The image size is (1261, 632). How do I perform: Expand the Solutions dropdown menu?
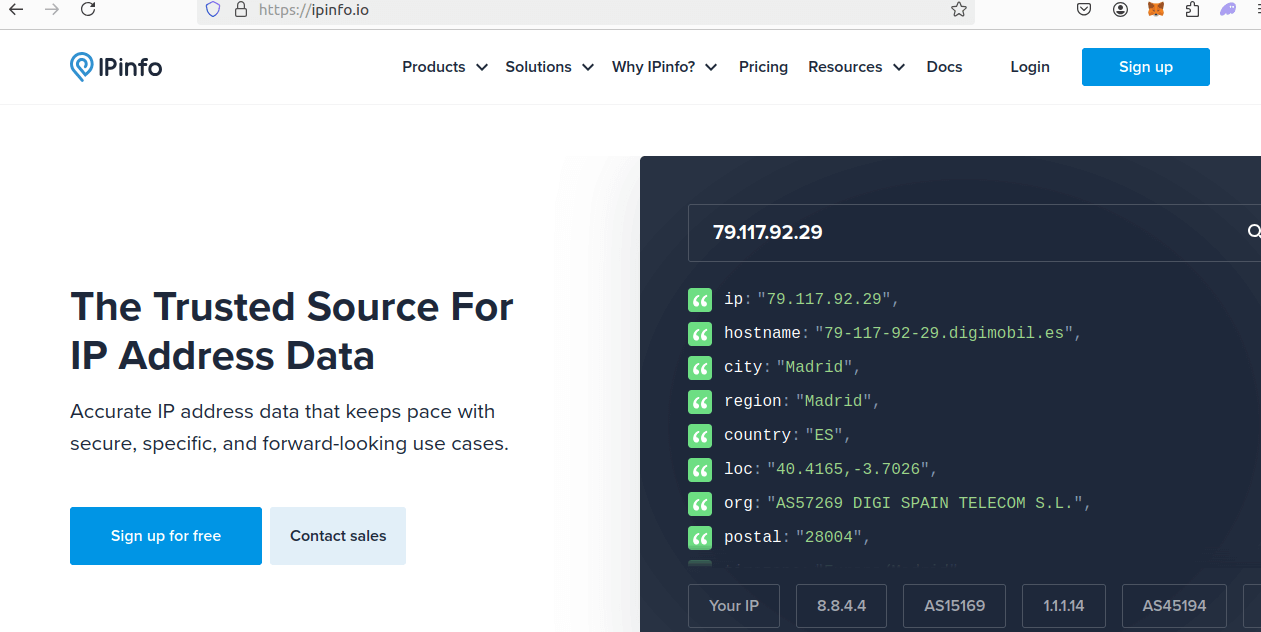pyautogui.click(x=549, y=67)
